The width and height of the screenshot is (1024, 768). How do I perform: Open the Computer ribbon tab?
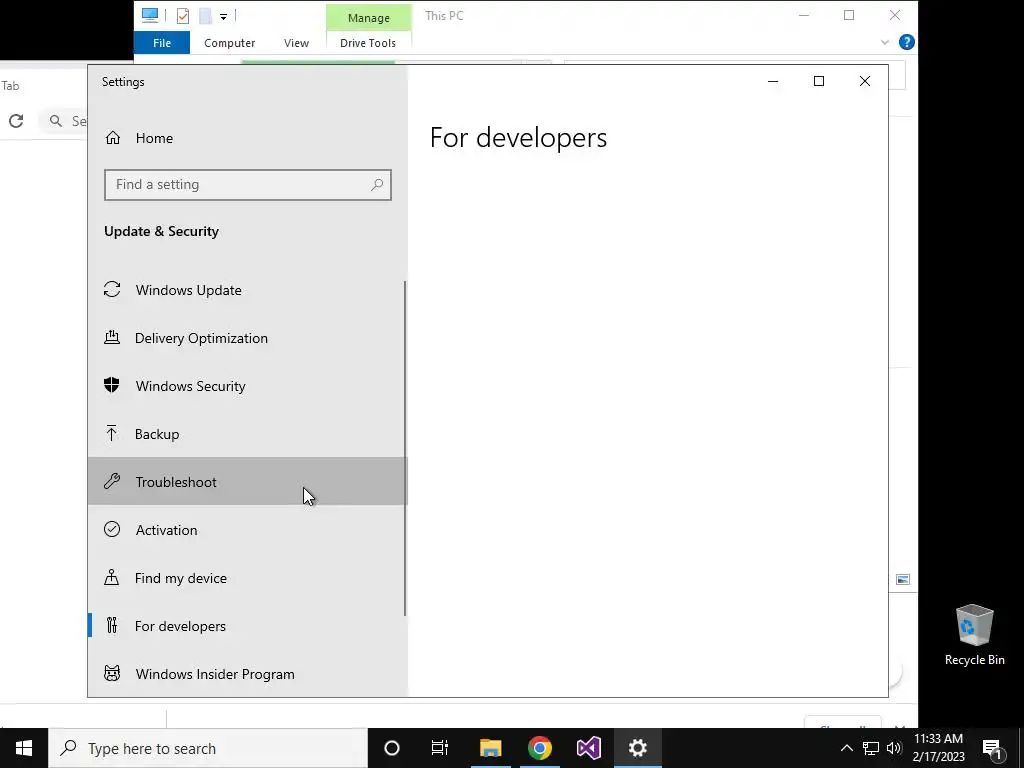pyautogui.click(x=229, y=43)
